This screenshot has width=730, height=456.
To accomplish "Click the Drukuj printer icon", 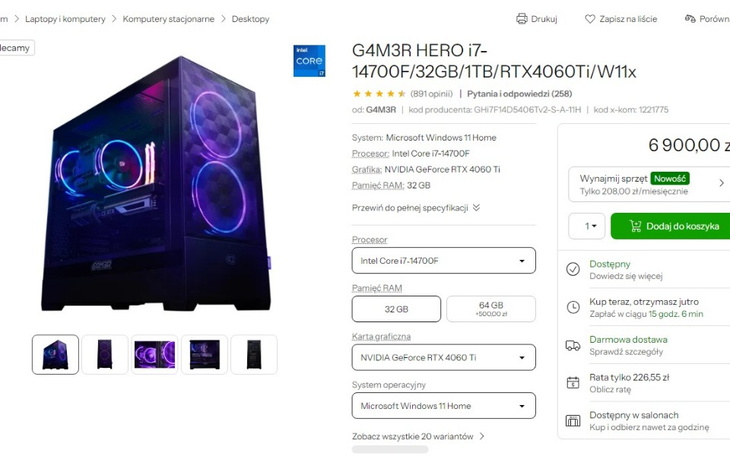I will click(521, 19).
